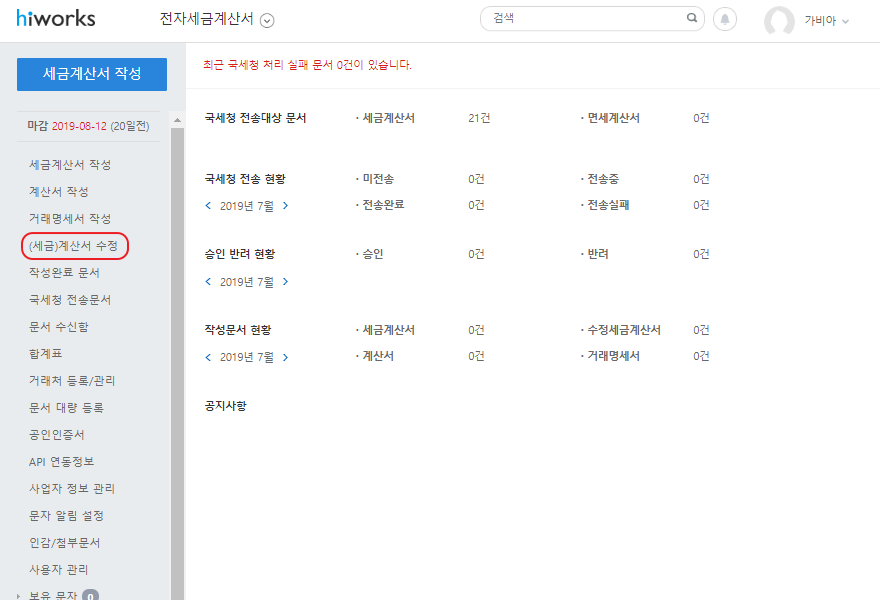
Task: Click the 반려 status label
Action: (x=598, y=254)
